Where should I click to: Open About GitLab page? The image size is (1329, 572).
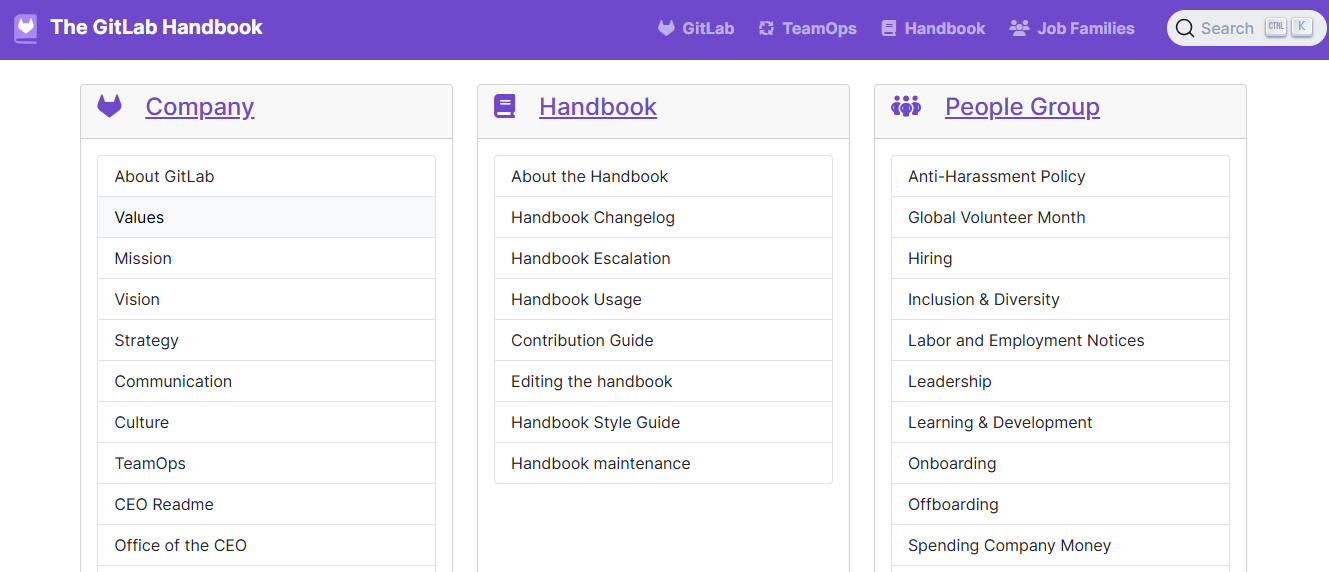coord(266,176)
